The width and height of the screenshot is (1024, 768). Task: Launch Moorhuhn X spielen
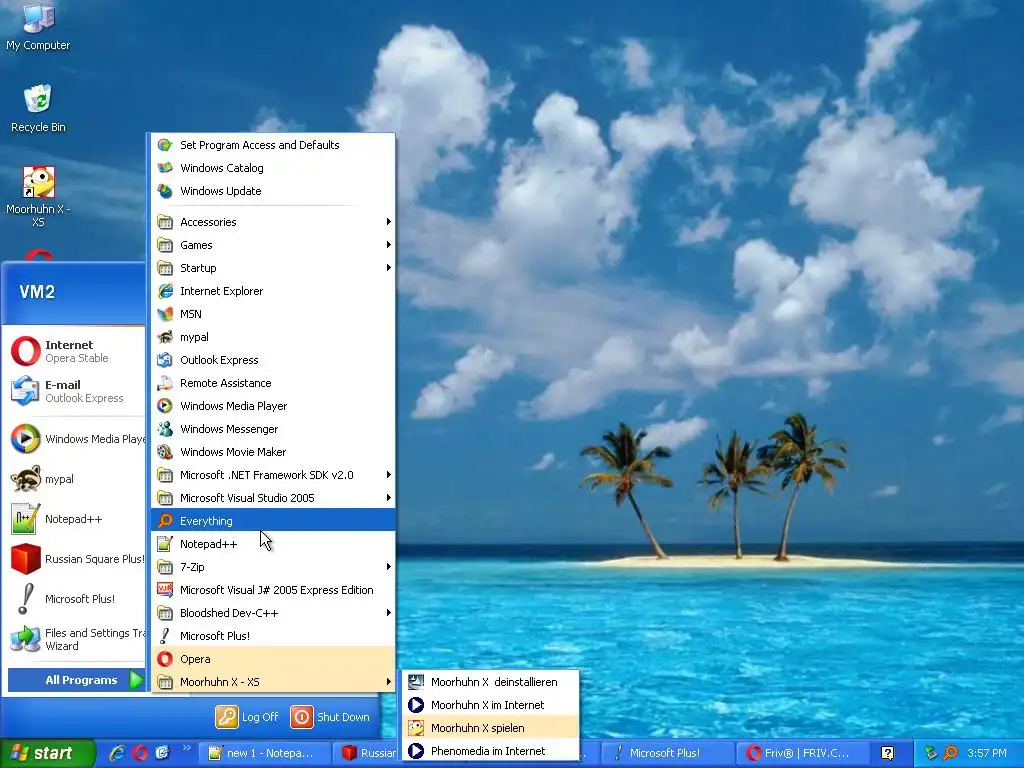[x=490, y=728]
